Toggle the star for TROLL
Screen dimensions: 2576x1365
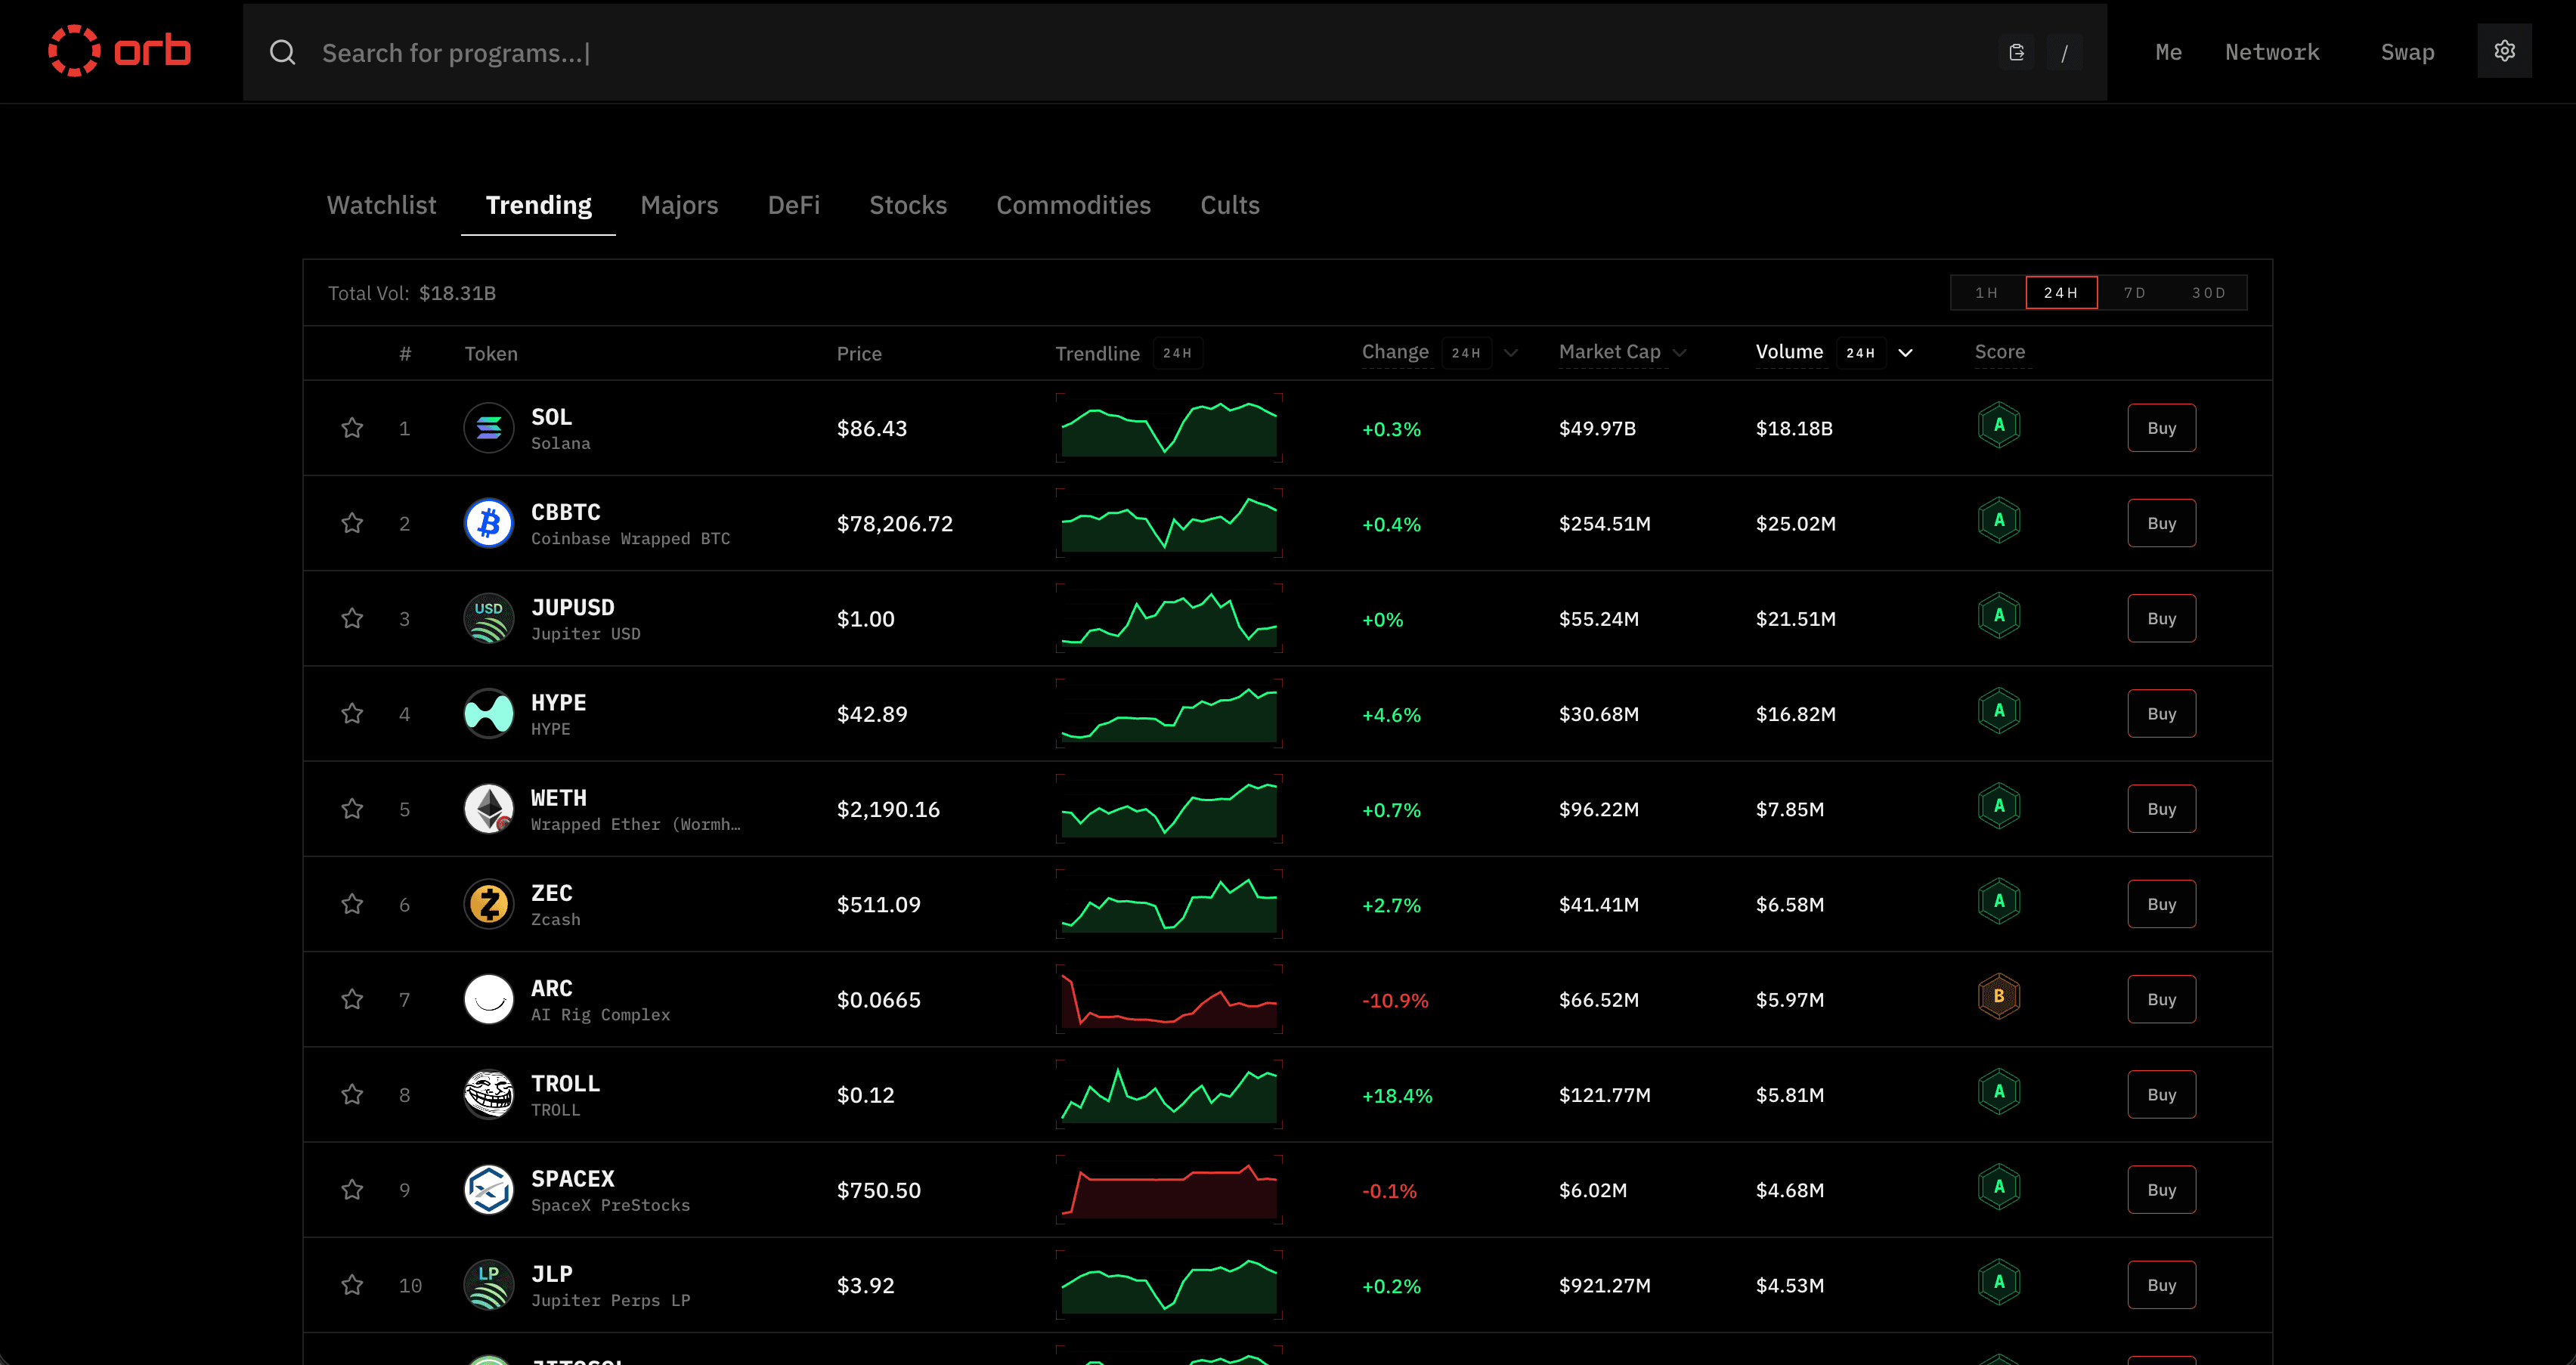pos(352,1094)
